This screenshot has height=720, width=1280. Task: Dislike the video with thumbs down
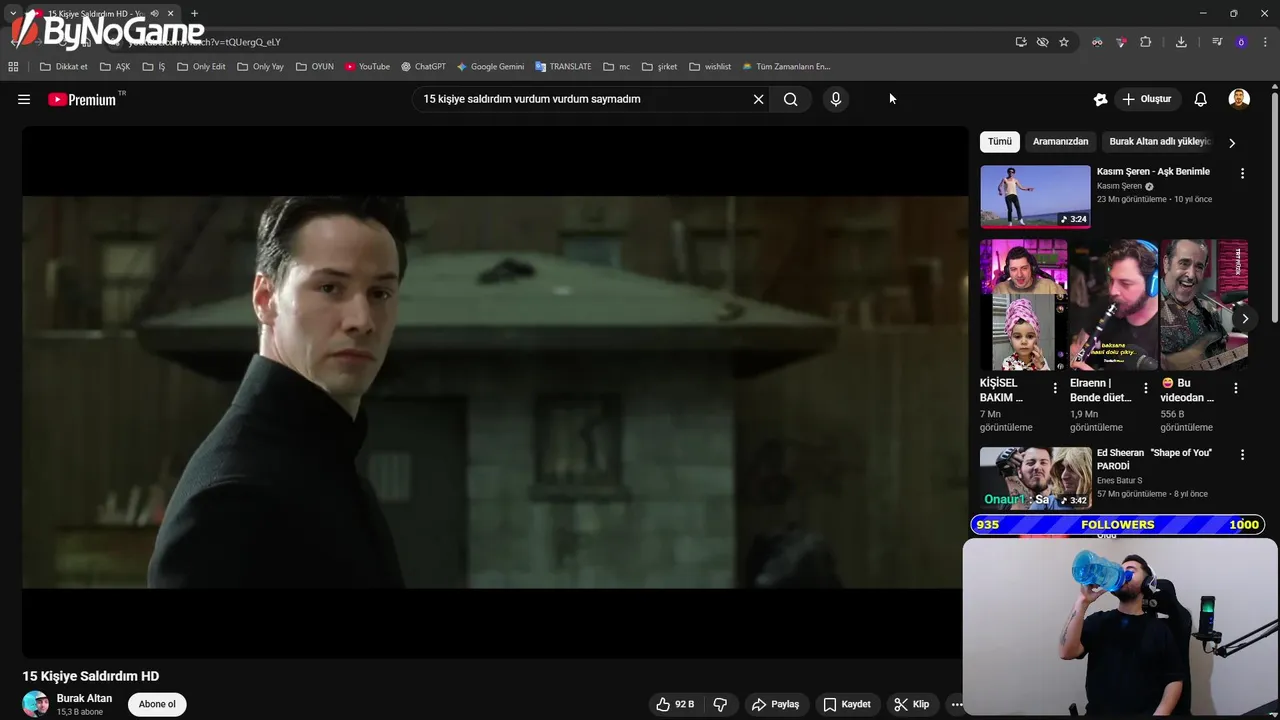tap(720, 704)
